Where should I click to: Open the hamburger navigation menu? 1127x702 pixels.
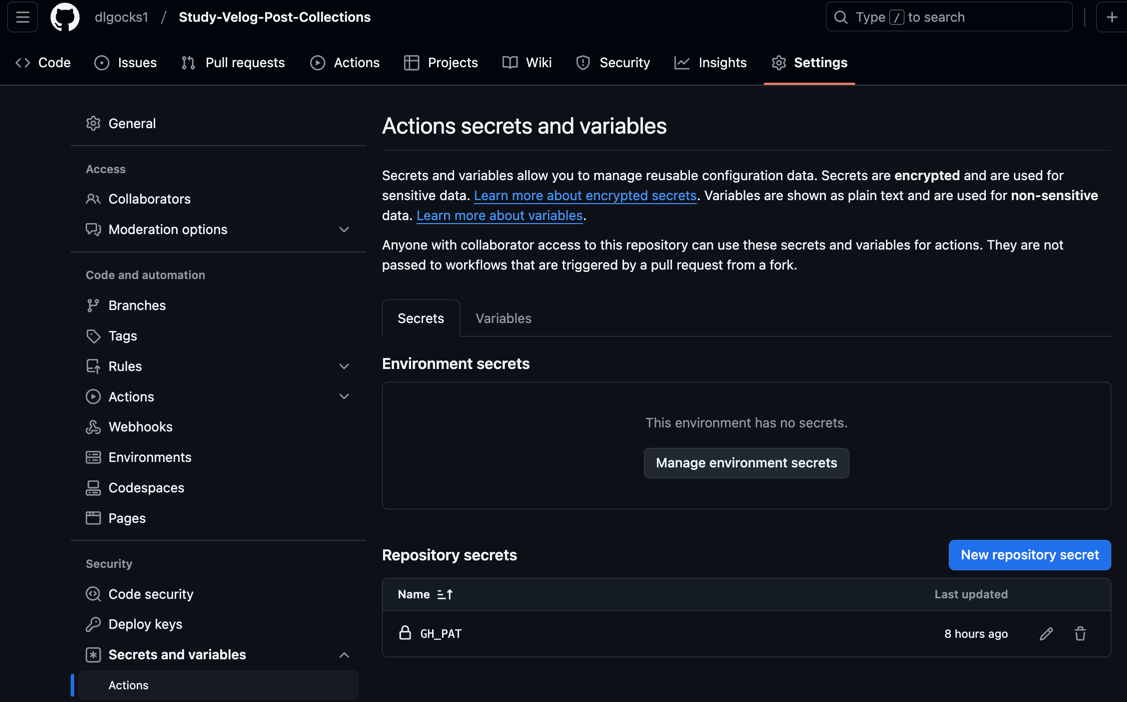(x=22, y=17)
